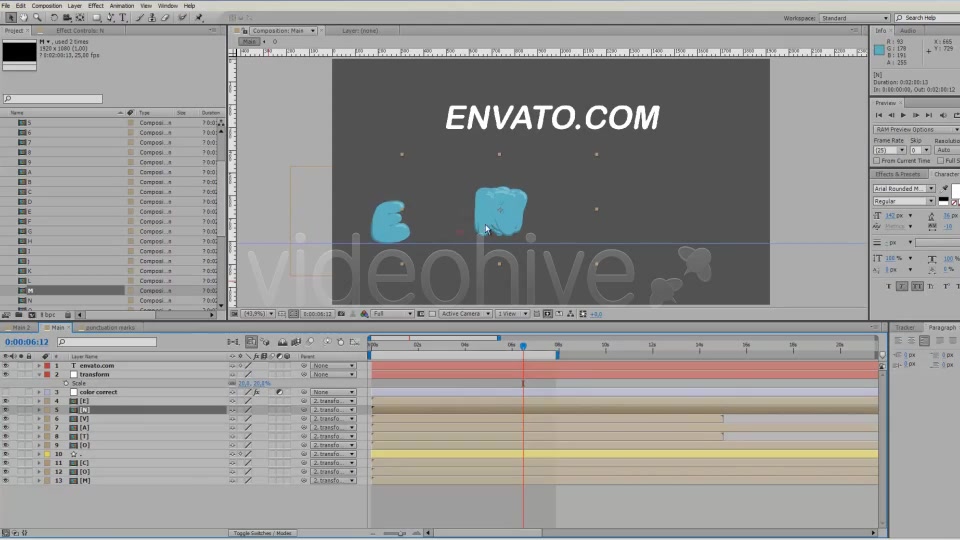Click the All Caps button
This screenshot has width=960, height=540.
point(917,286)
